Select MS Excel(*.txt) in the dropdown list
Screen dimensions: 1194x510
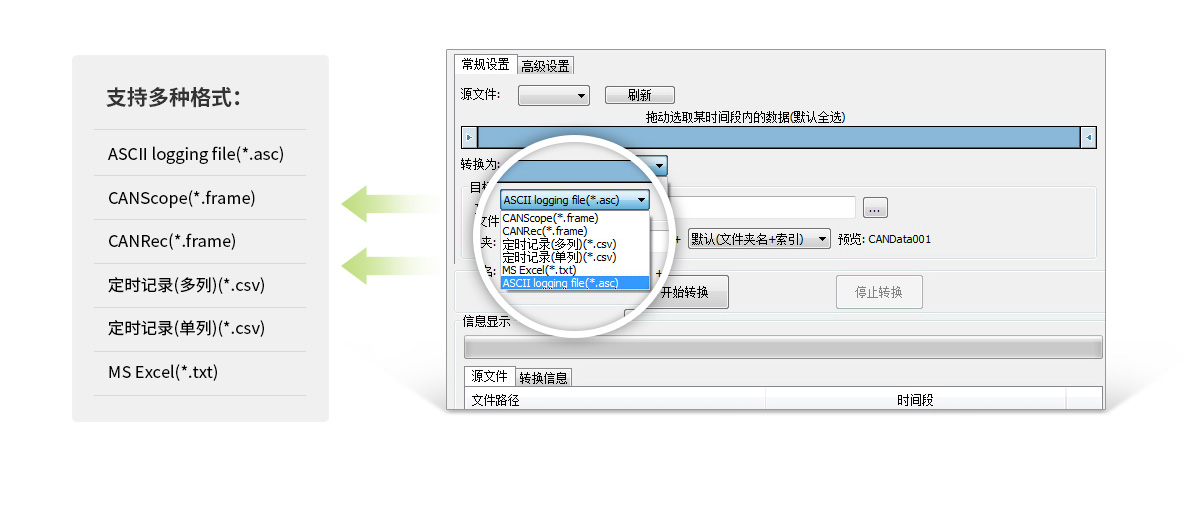(539, 270)
